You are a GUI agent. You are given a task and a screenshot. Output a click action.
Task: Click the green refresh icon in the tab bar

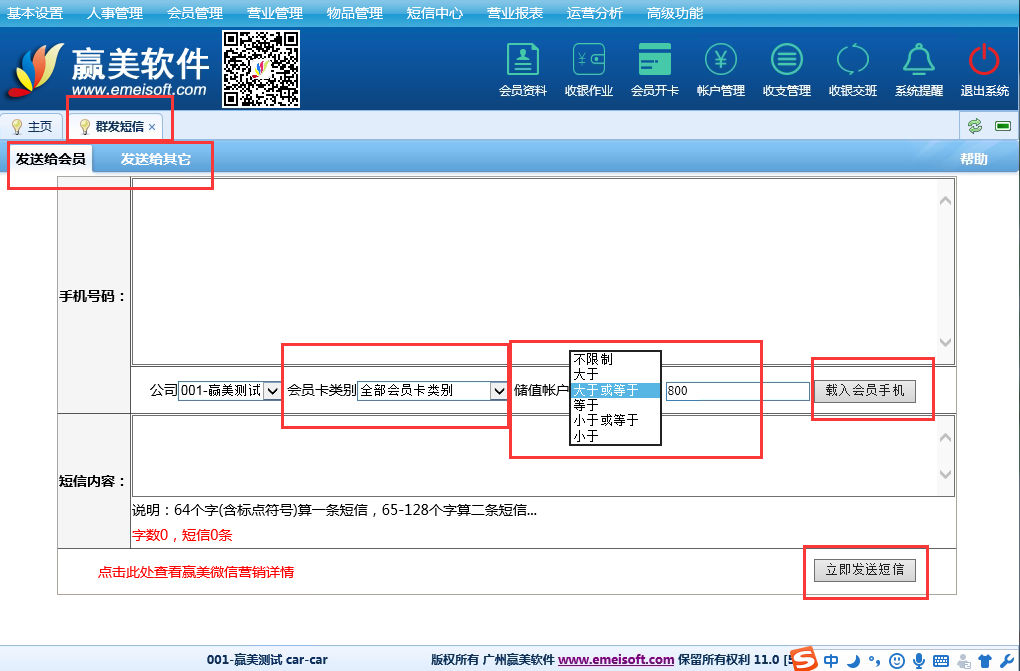pyautogui.click(x=974, y=126)
